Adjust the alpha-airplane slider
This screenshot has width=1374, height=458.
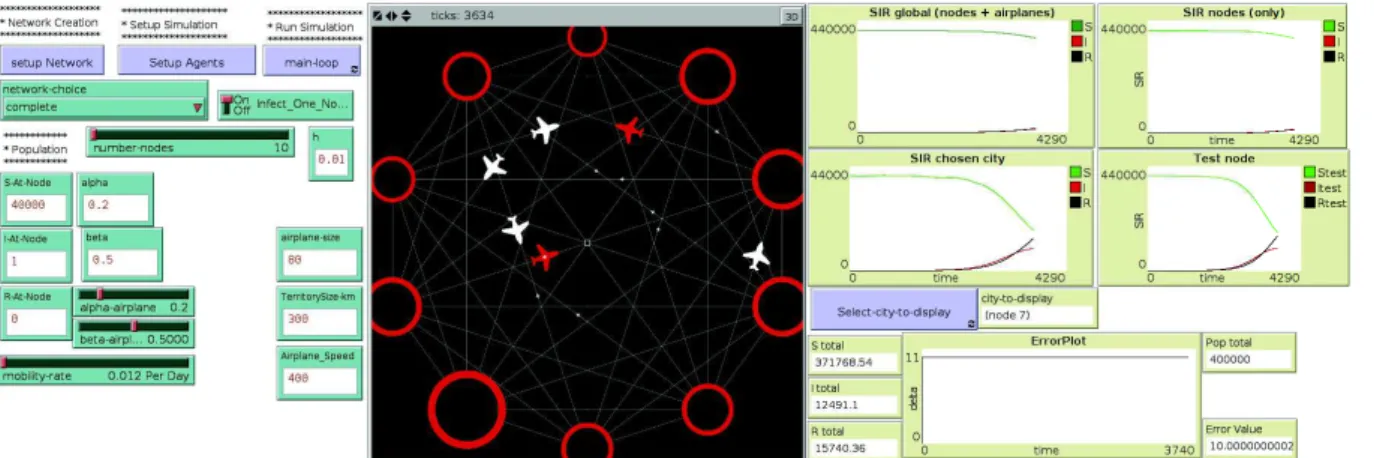(x=134, y=301)
